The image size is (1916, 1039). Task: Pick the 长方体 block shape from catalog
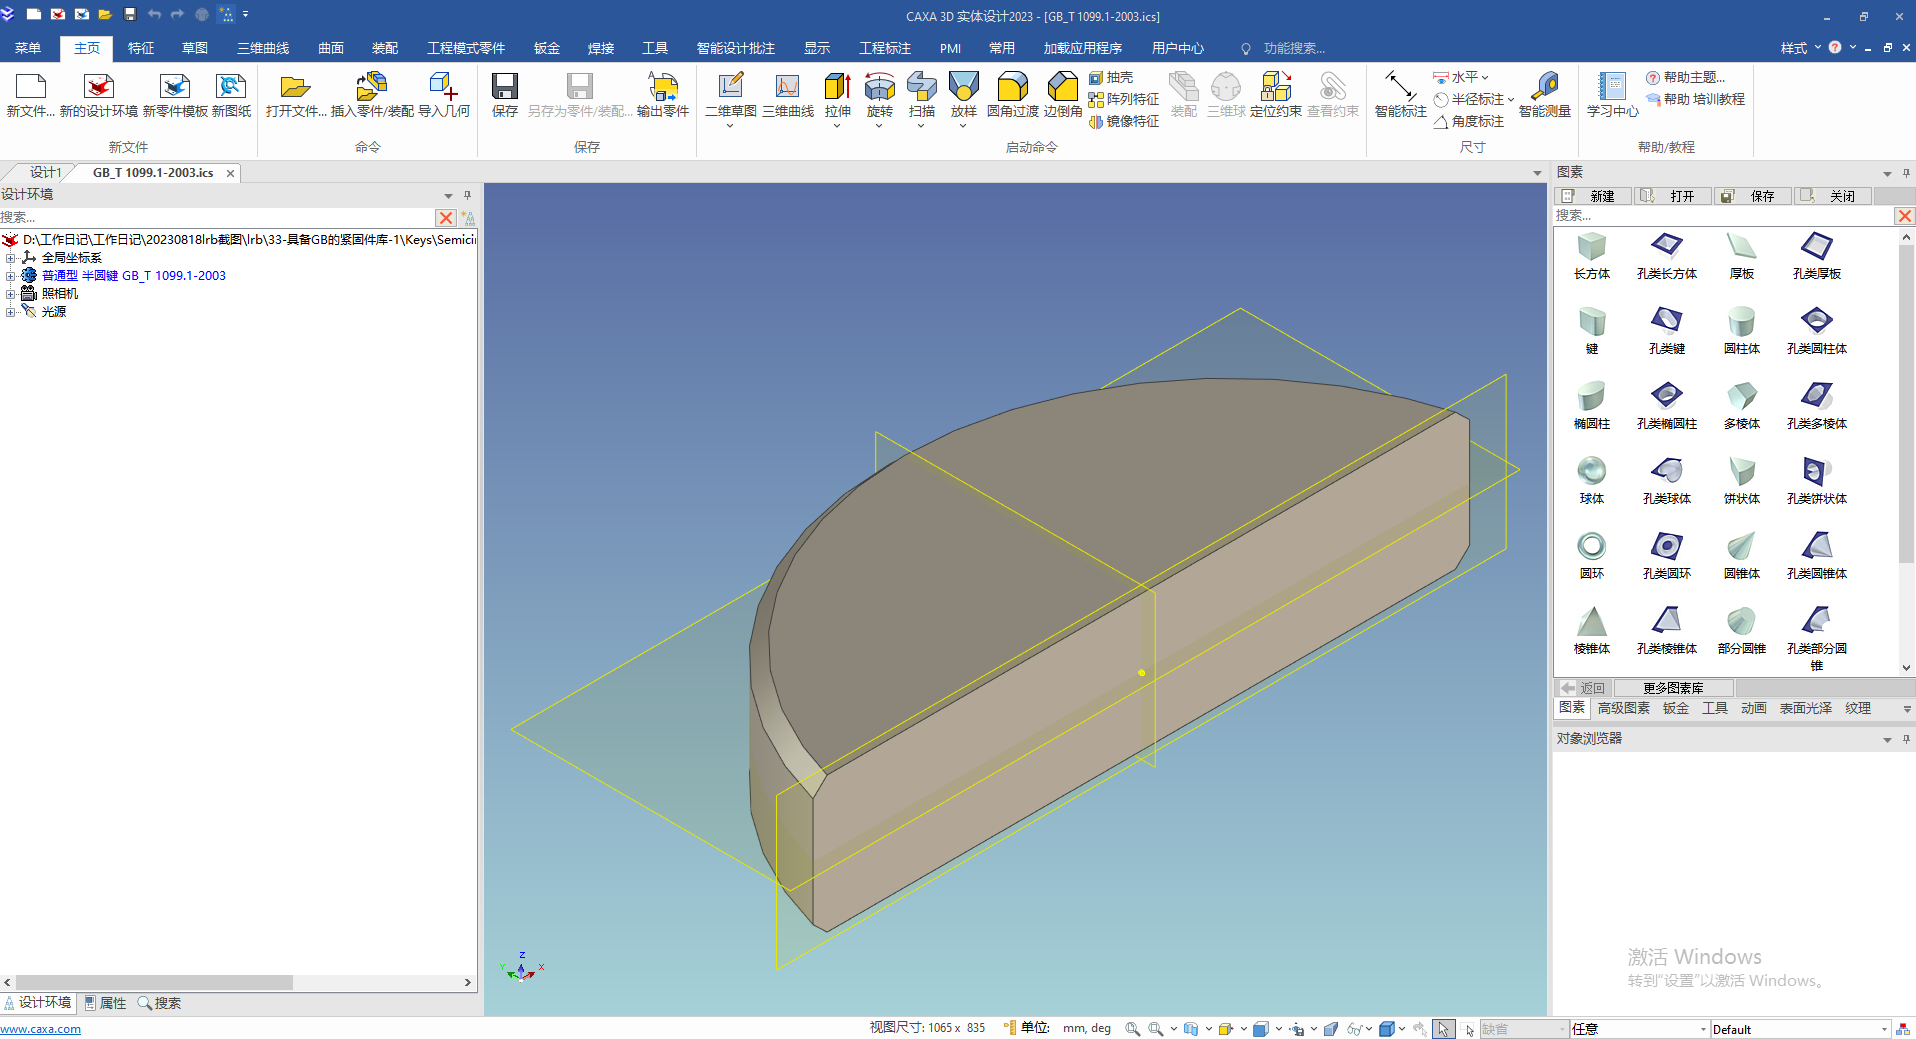coord(1592,256)
